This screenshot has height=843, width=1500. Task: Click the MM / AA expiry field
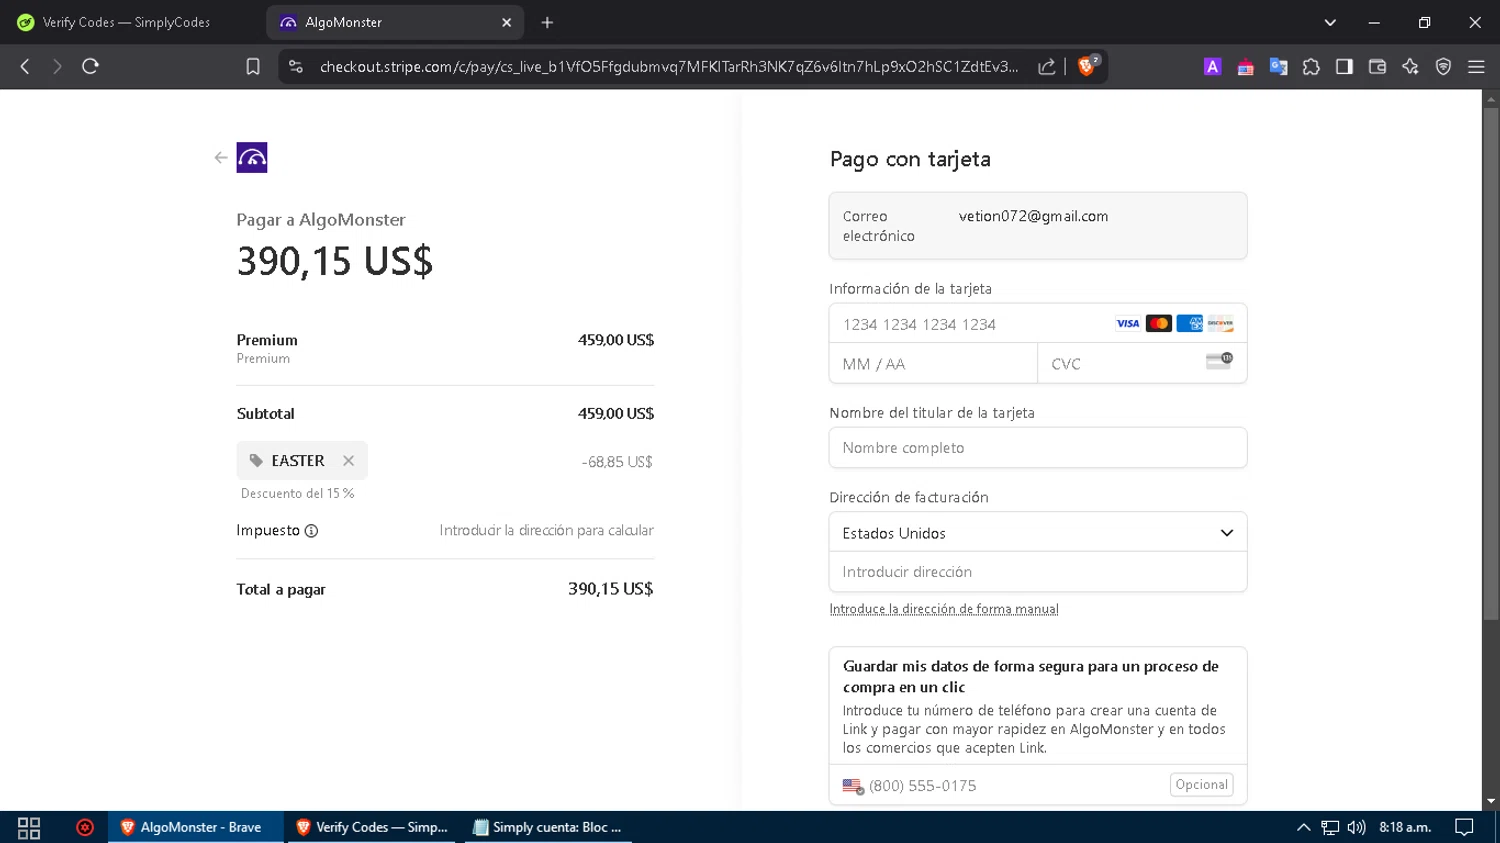tap(933, 364)
